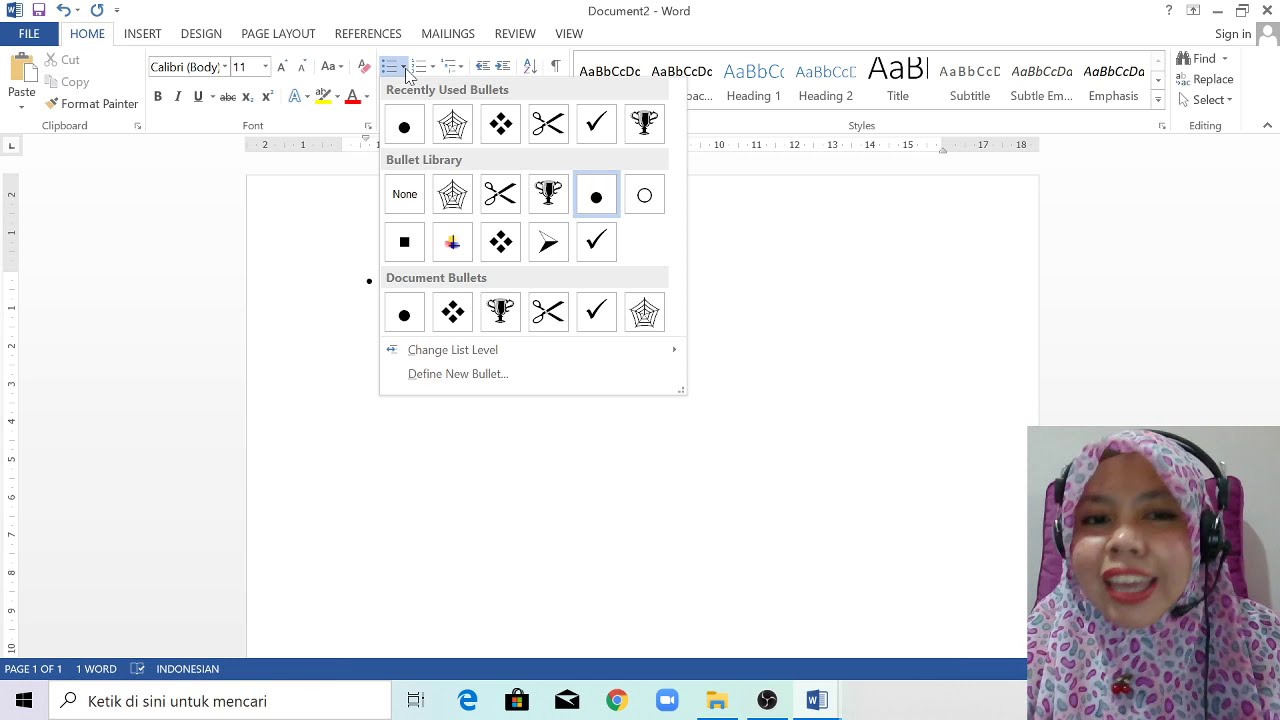Pick the checkmark bullet in Recently Used Bullets
The image size is (1280, 720).
point(596,124)
